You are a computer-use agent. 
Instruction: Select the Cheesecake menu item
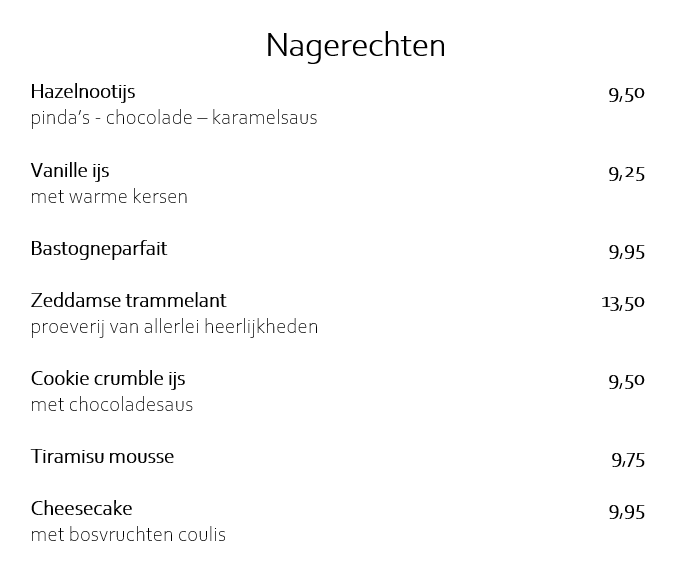click(x=81, y=509)
